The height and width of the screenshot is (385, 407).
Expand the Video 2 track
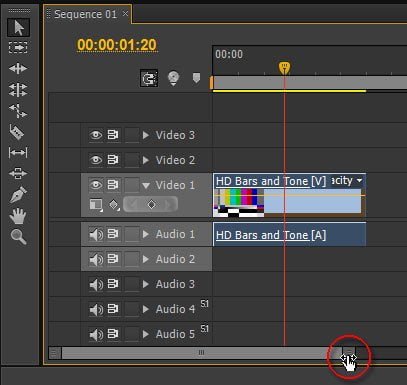click(x=146, y=160)
